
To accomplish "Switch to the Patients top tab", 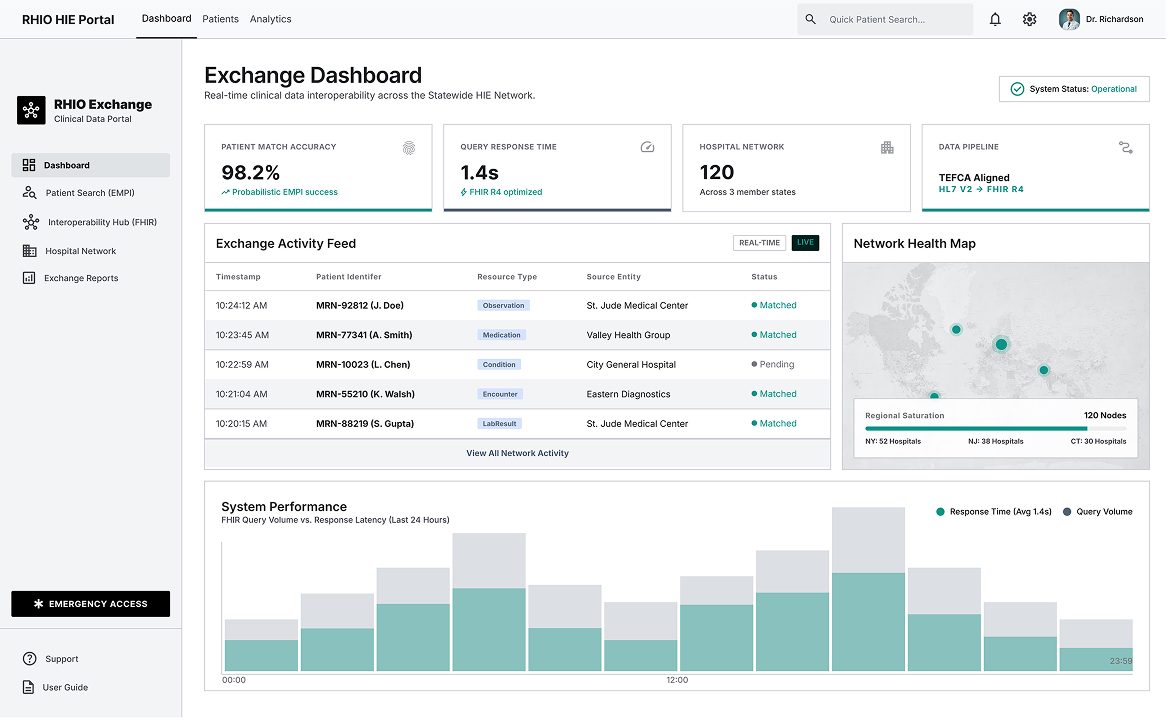I will tap(221, 19).
